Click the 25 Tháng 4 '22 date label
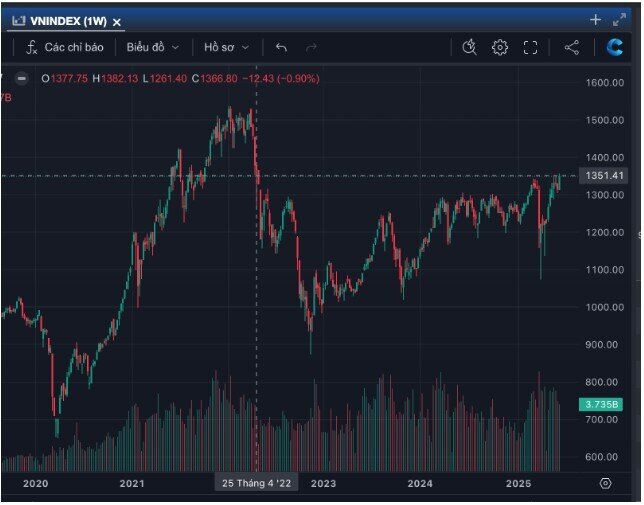644x505 pixels. click(257, 483)
